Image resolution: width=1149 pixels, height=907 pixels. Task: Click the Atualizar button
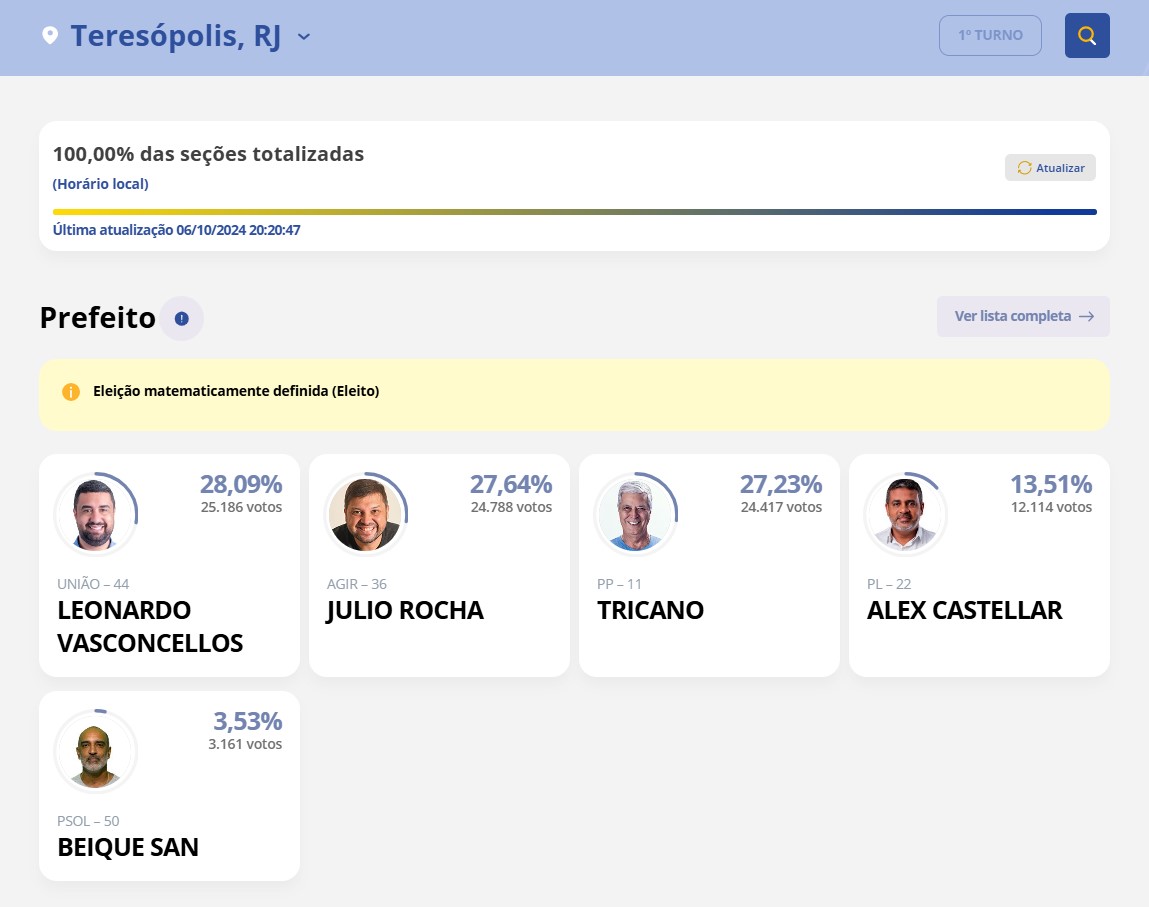(1050, 168)
